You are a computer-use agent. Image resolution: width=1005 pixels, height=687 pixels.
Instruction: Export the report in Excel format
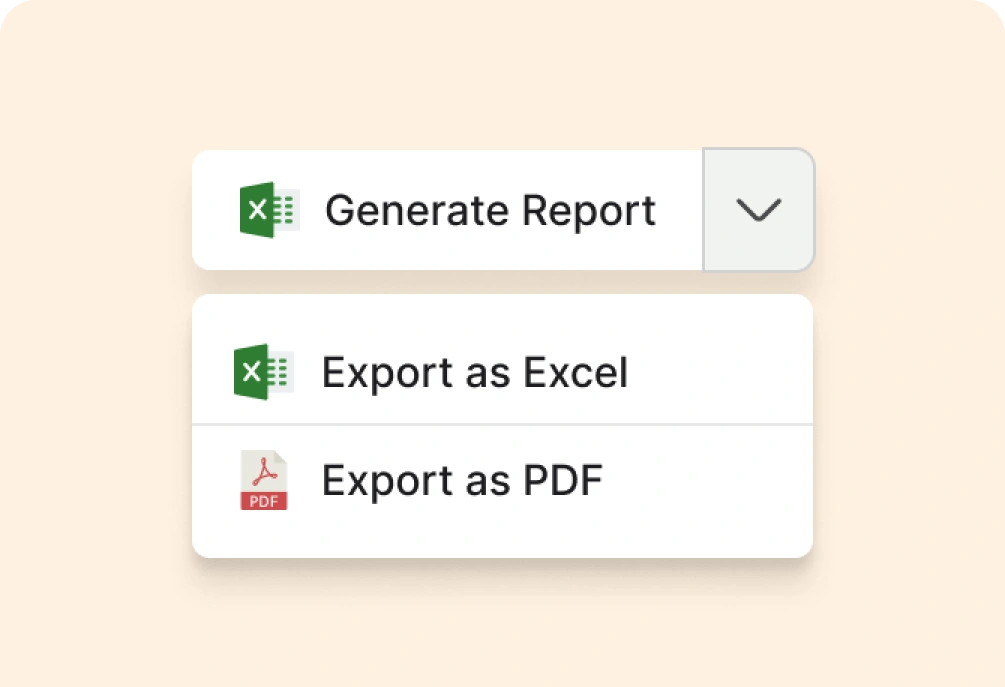click(x=474, y=373)
